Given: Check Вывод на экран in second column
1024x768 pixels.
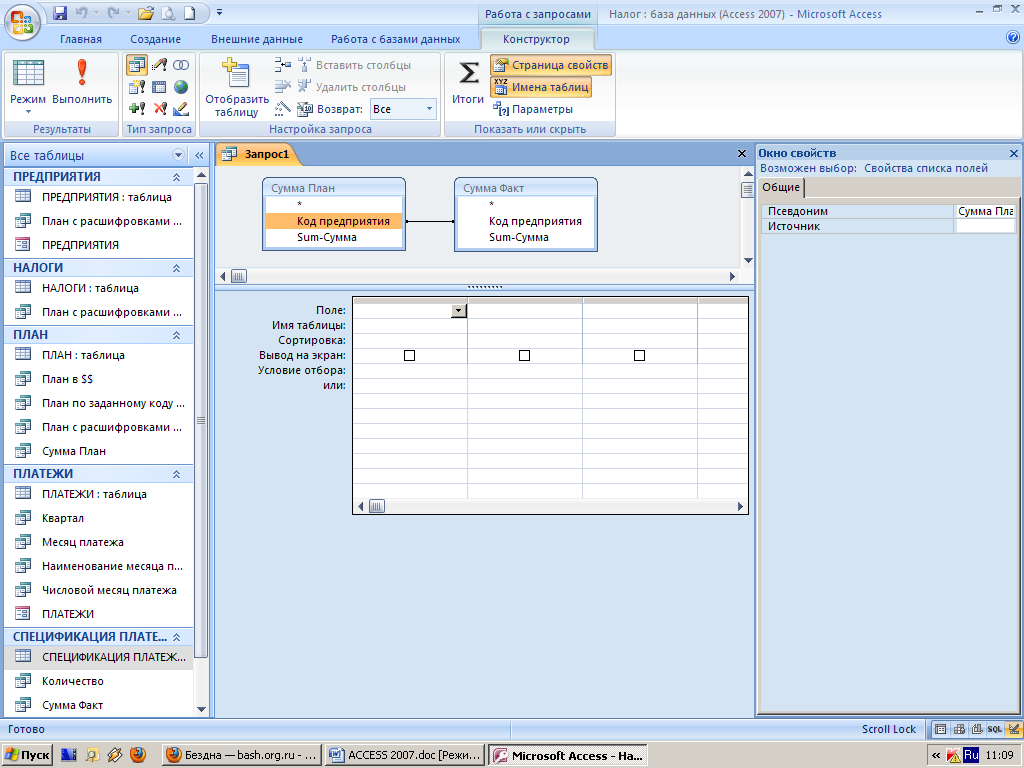Looking at the screenshot, I should coord(524,355).
